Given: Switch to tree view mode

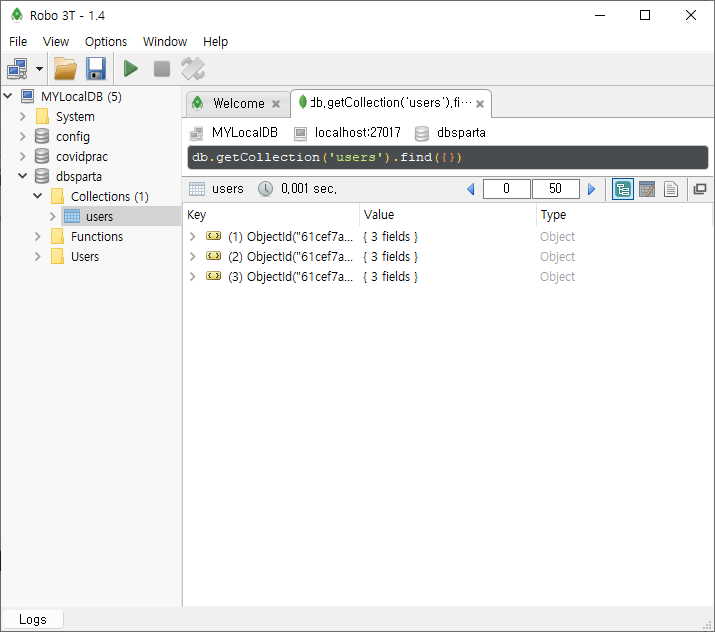Looking at the screenshot, I should [x=622, y=189].
